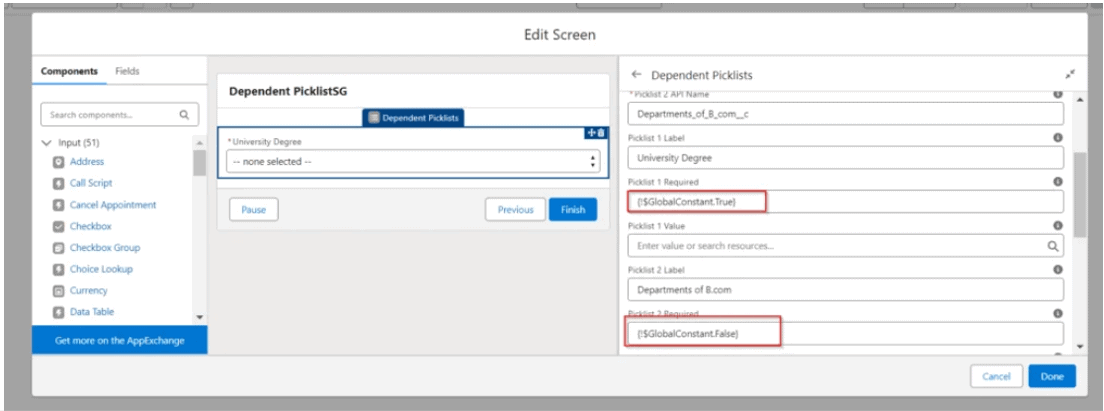The image size is (1104, 411).
Task: Switch to the Fields tab
Action: point(127,71)
